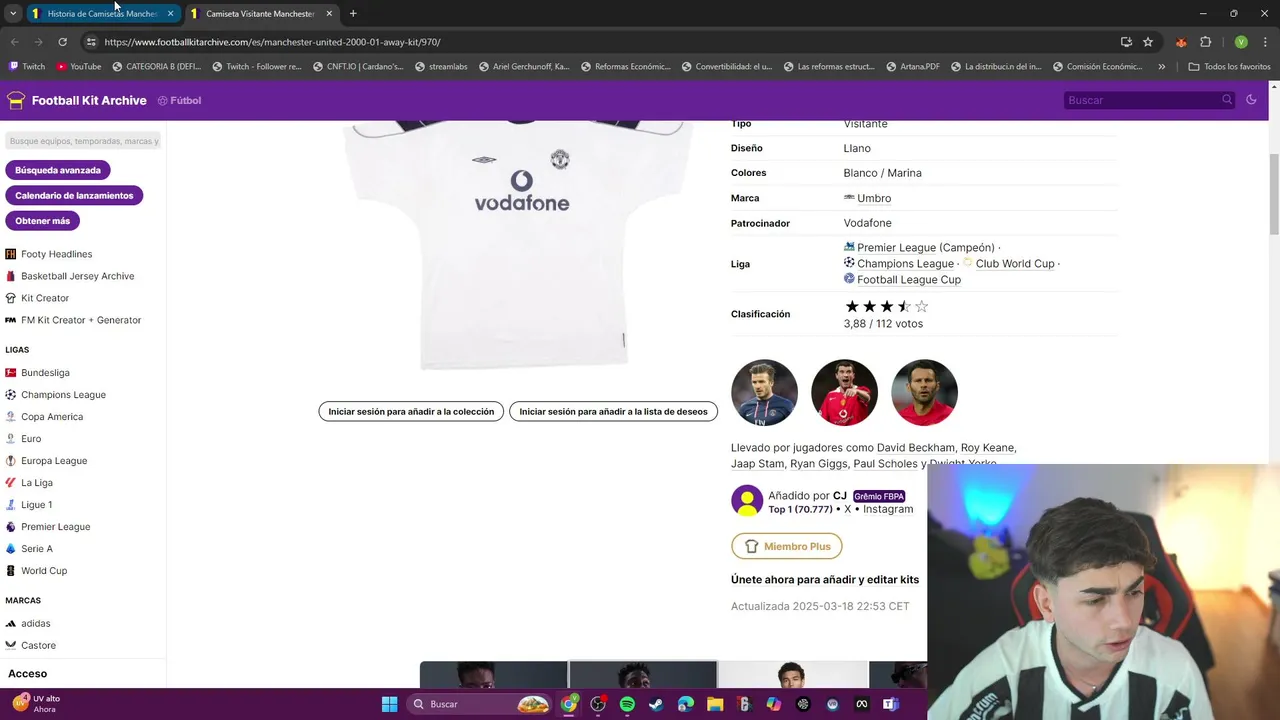Select Copa America in the sidebar
This screenshot has height=720, width=1280.
point(52,416)
